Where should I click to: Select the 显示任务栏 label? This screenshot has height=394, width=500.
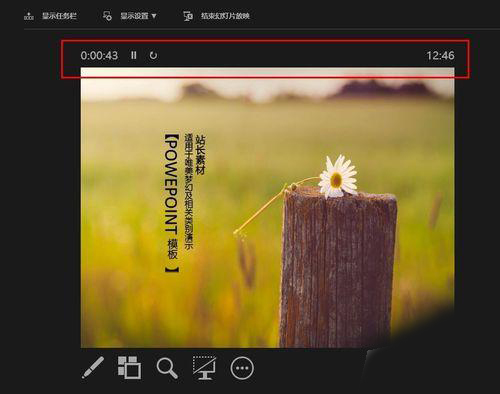click(59, 16)
